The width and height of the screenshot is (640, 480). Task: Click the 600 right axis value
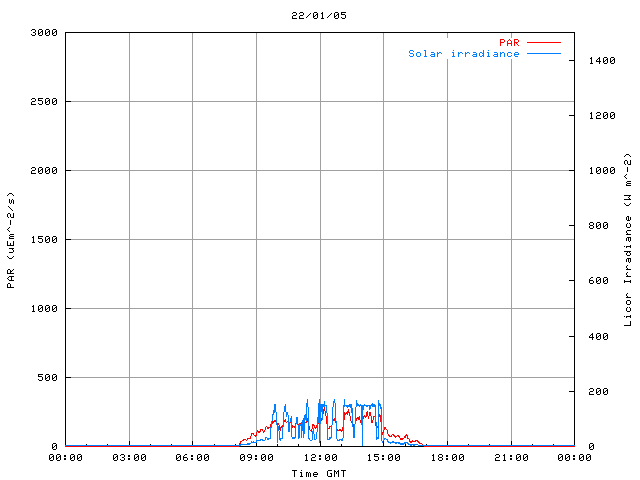click(x=598, y=281)
